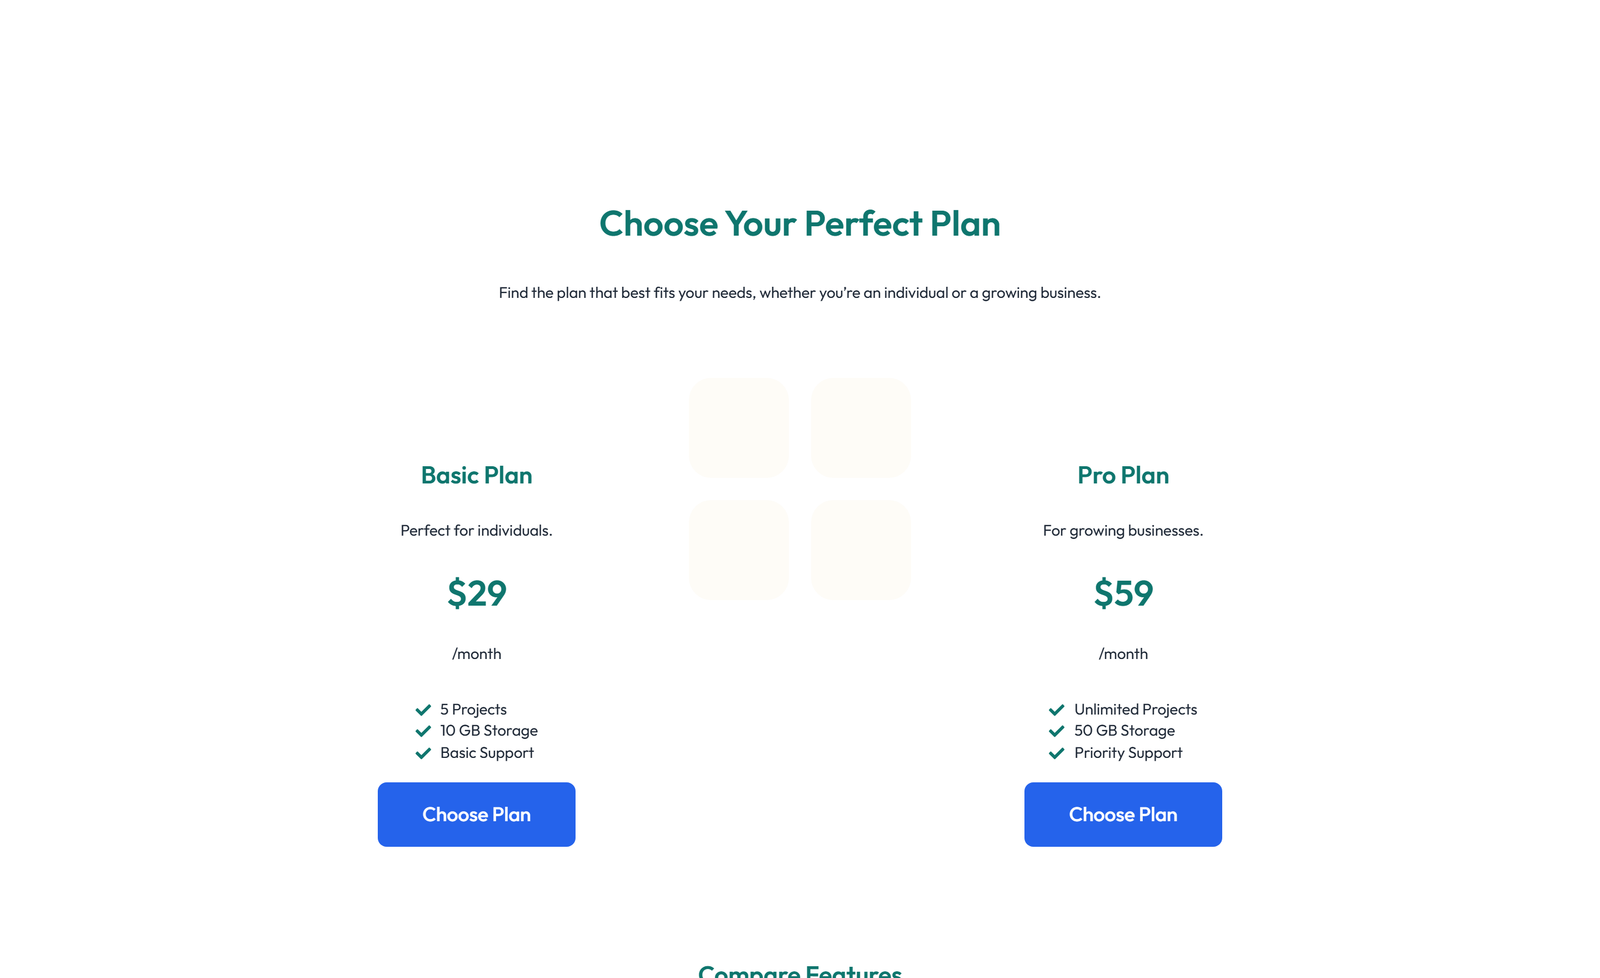Click the checkmark beside Basic Support
1600x978 pixels.
(x=422, y=753)
